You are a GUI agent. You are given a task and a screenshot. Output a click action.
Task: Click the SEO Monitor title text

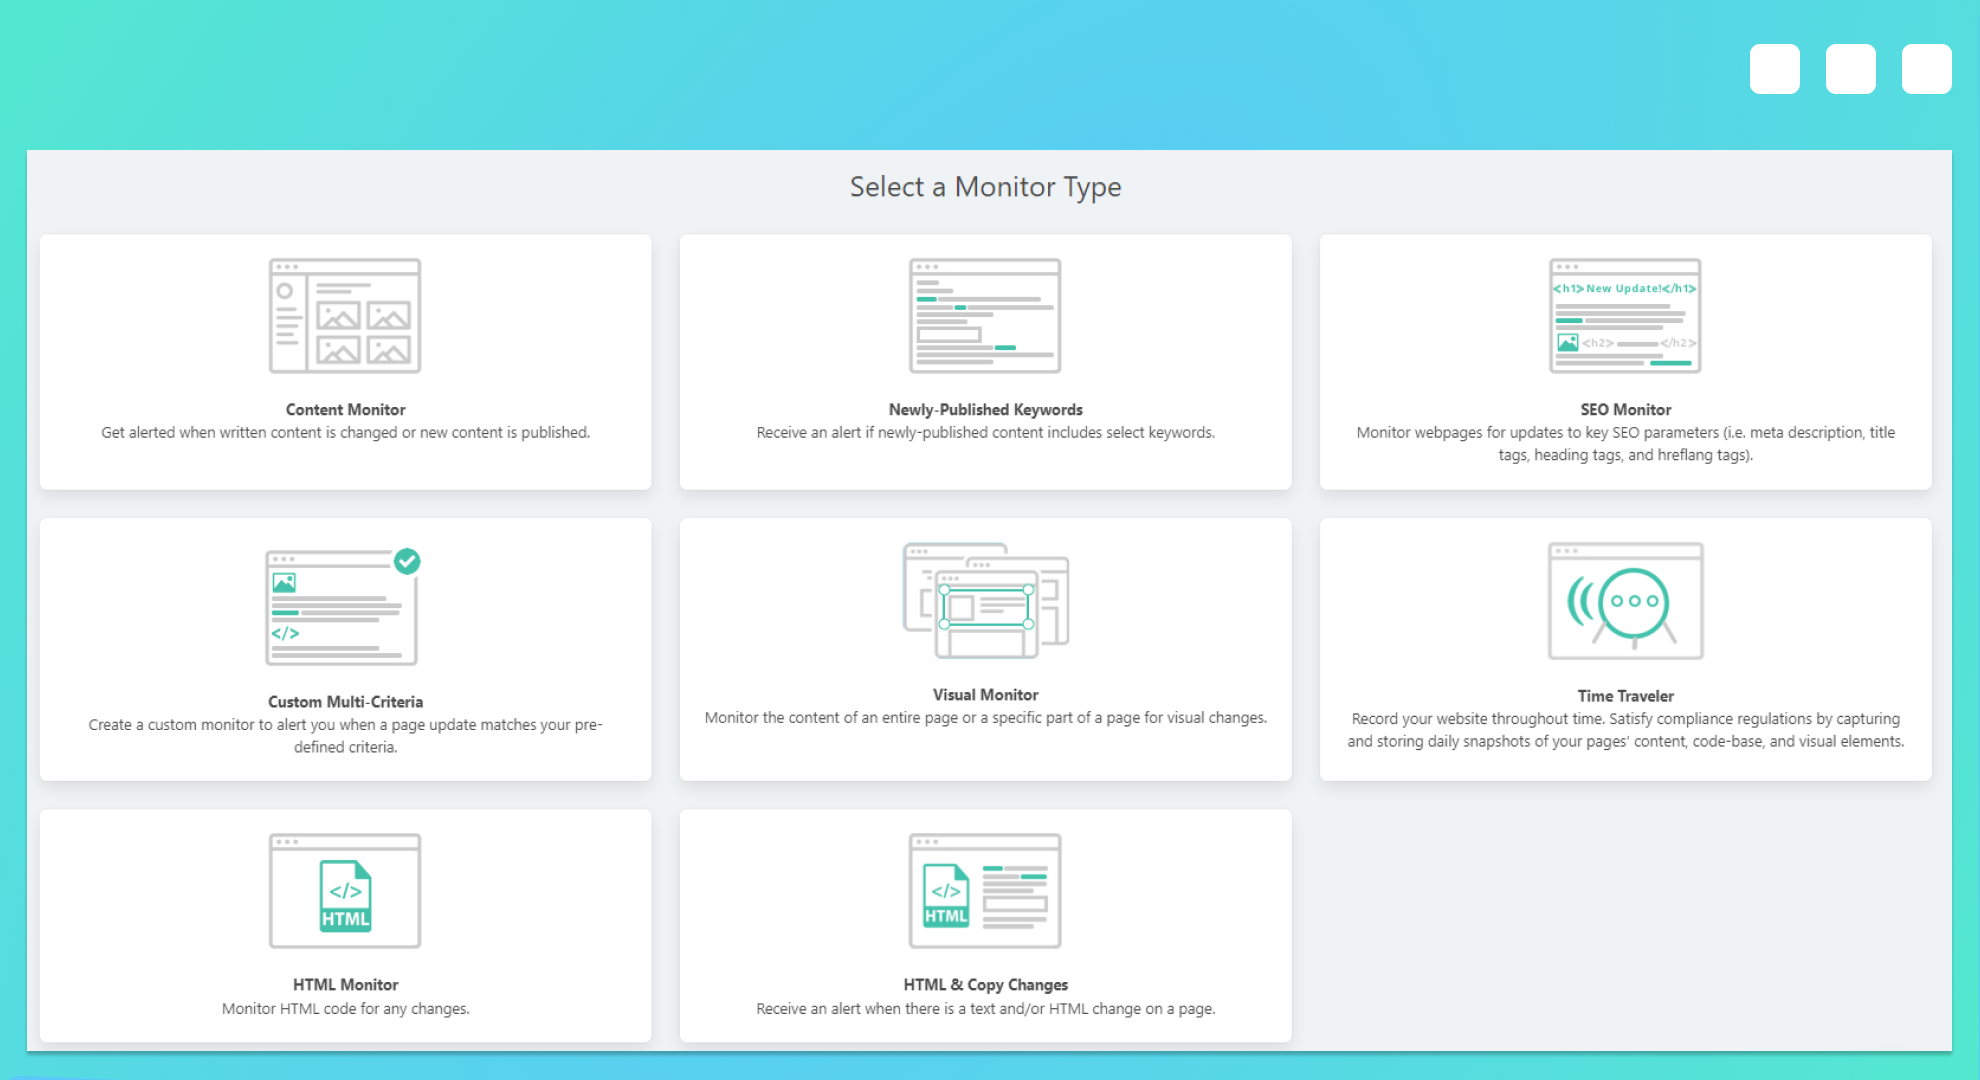1625,409
